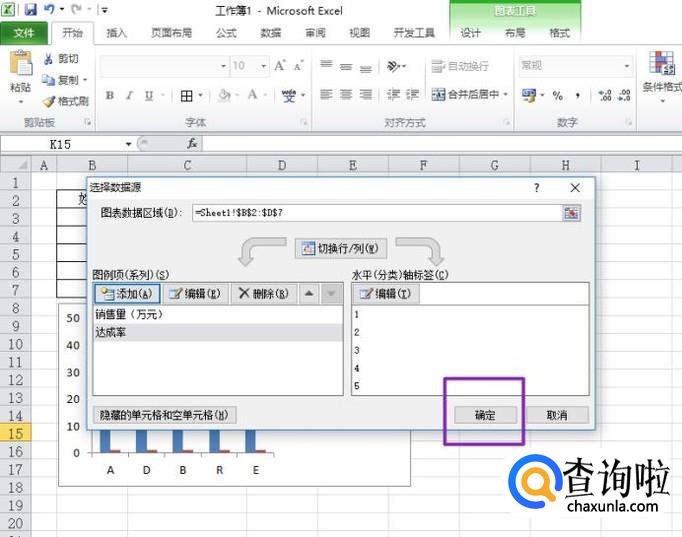The image size is (682, 537).
Task: Click the 切换行/列 button
Action: click(x=341, y=249)
